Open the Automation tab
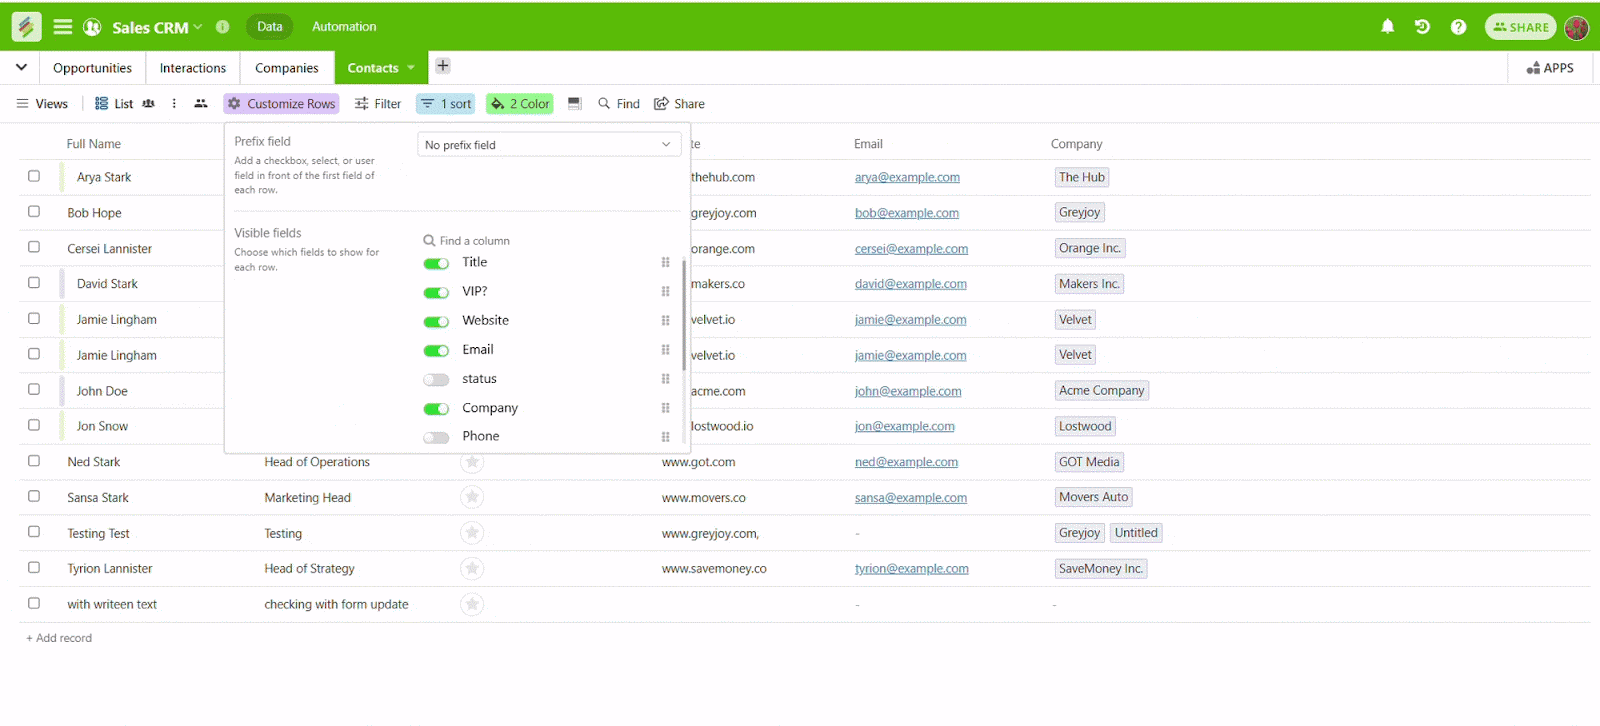This screenshot has width=1600, height=726. click(344, 27)
